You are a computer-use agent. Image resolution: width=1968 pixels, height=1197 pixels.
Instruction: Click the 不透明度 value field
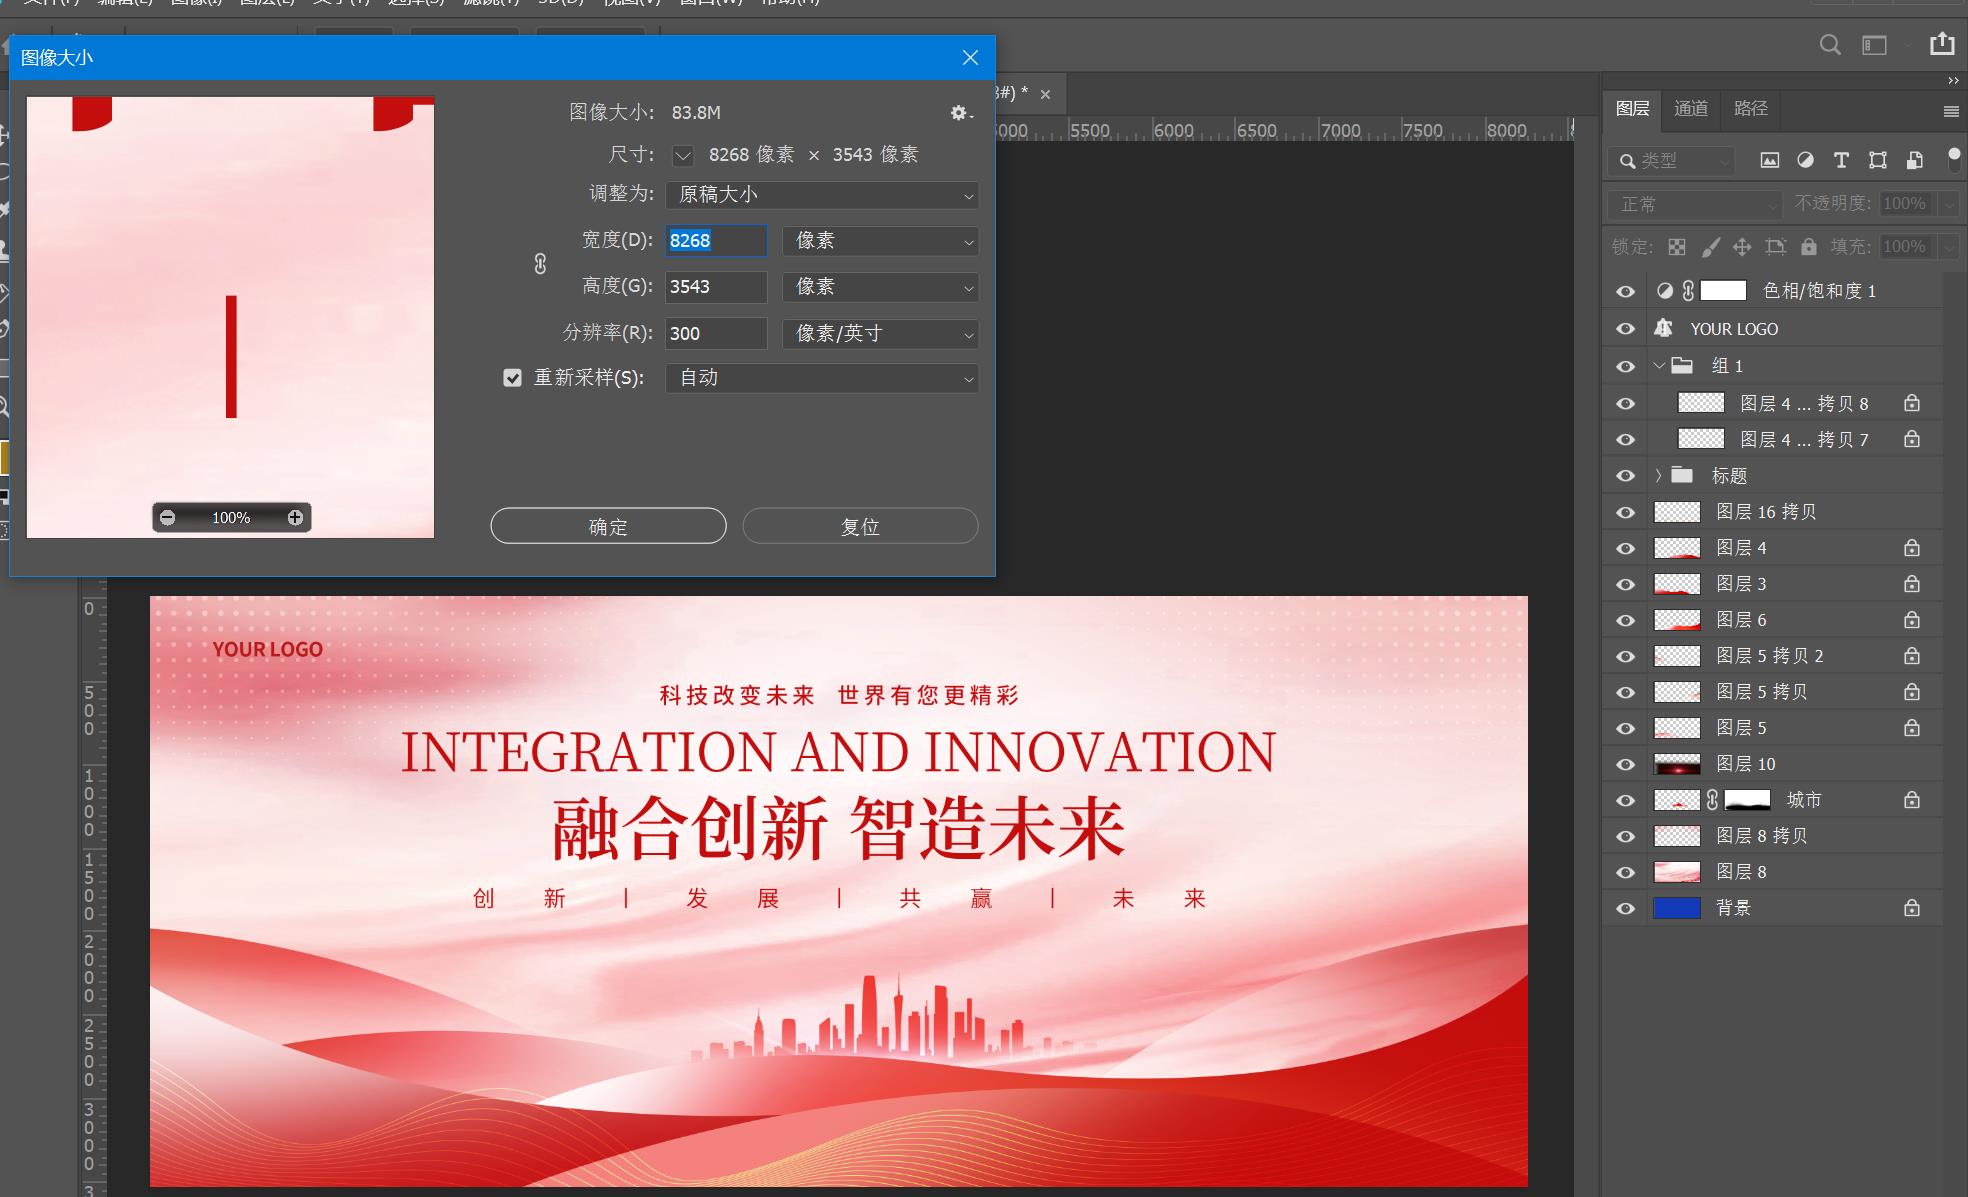point(1908,204)
